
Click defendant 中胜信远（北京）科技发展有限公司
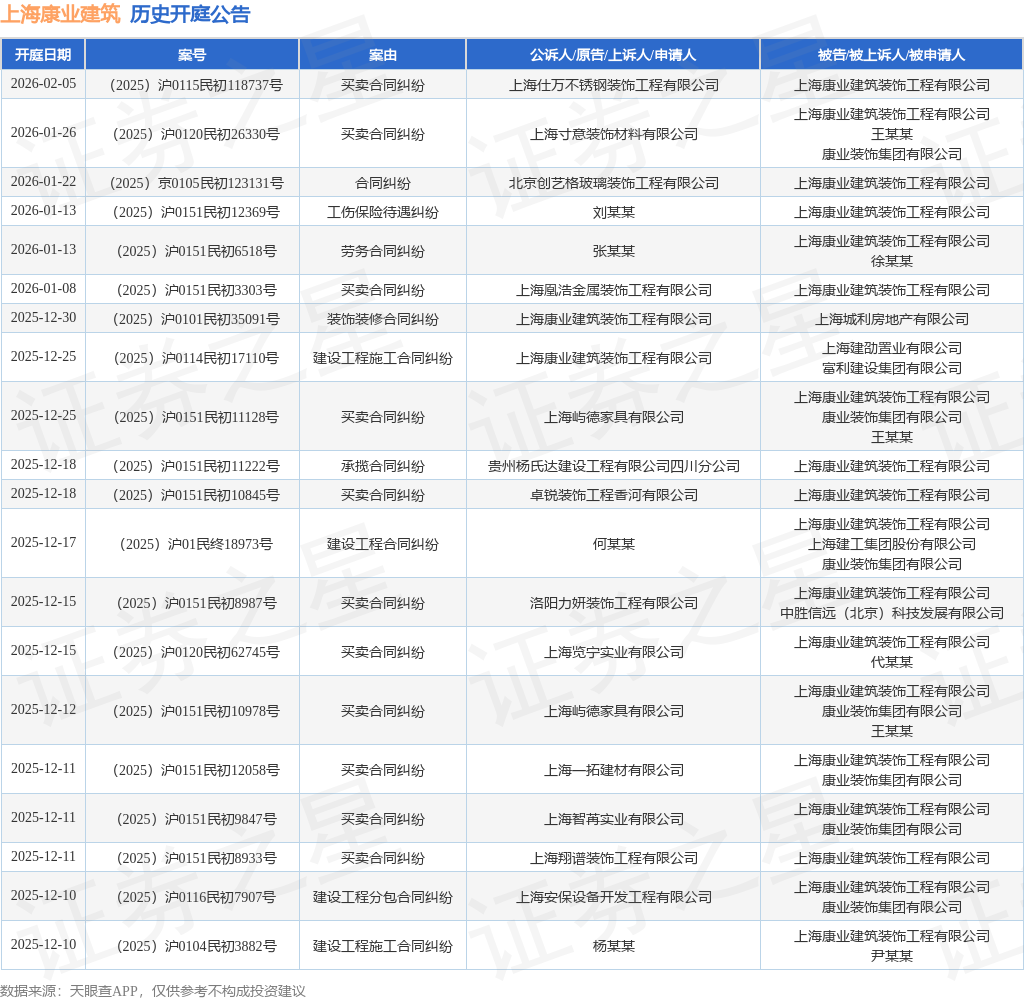coord(892,613)
